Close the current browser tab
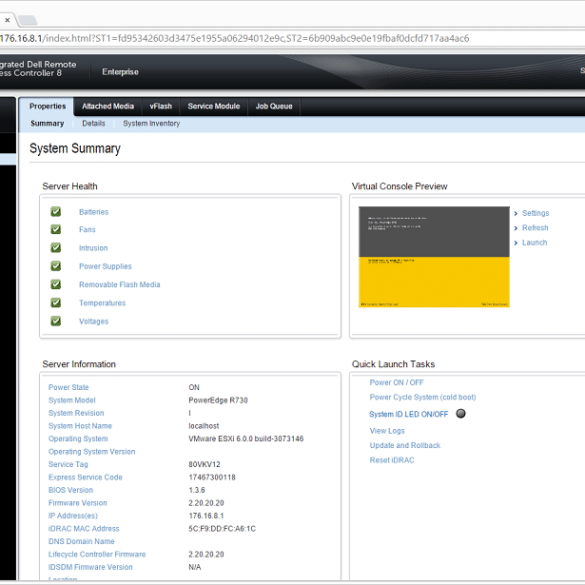Image resolution: width=585 pixels, height=585 pixels. coord(7,20)
